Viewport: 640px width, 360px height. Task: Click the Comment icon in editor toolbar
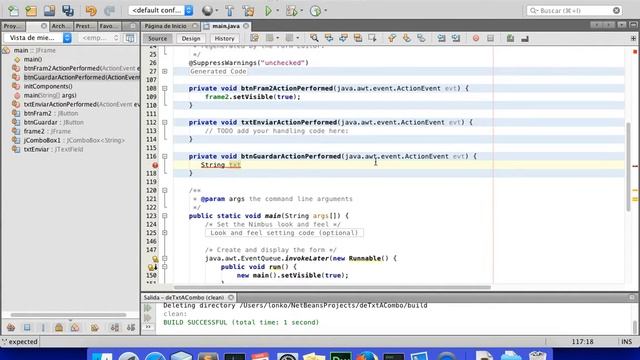[x=510, y=38]
